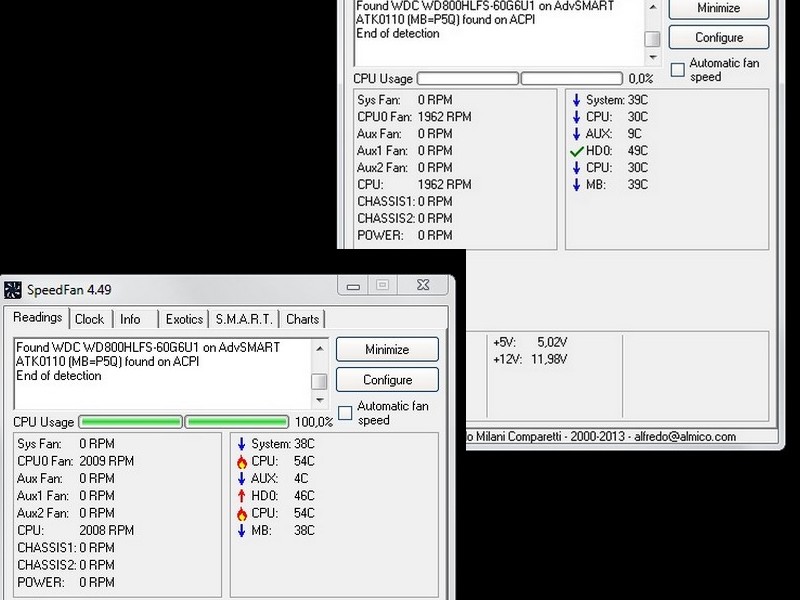Image resolution: width=800 pixels, height=600 pixels.
Task: Click the red up arrow next to HD0 46C
Action: tap(241, 496)
